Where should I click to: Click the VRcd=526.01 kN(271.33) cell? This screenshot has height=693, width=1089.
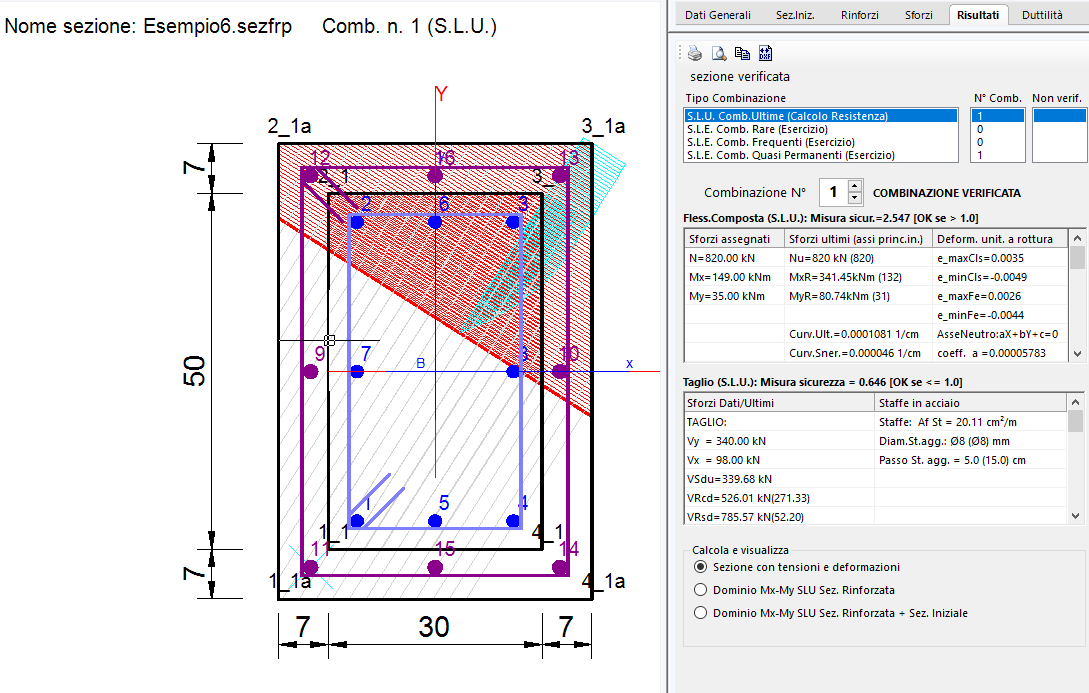pos(779,498)
